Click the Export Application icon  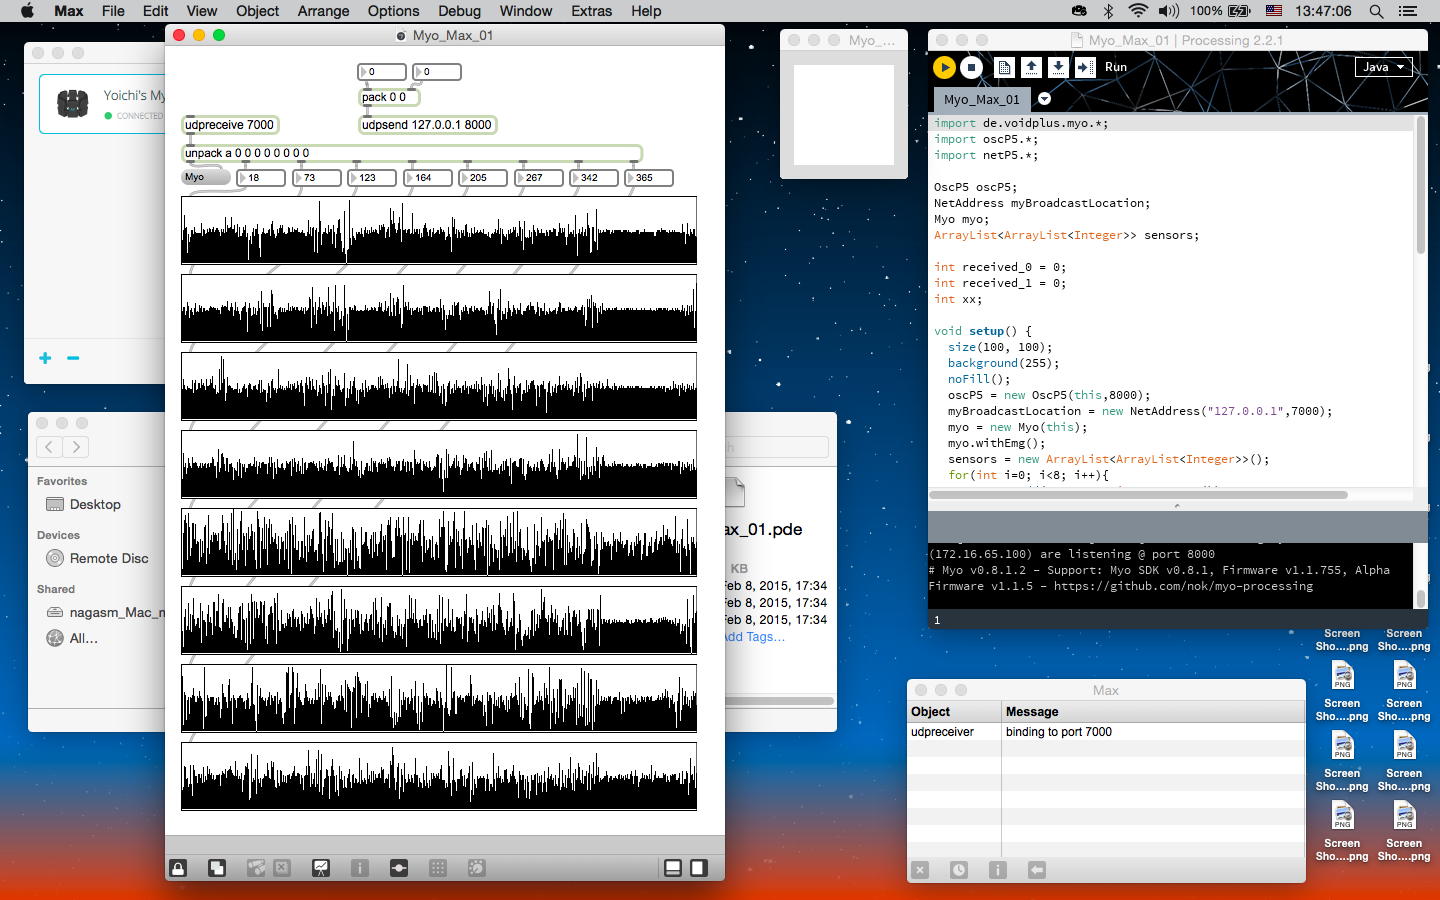[x=1084, y=67]
